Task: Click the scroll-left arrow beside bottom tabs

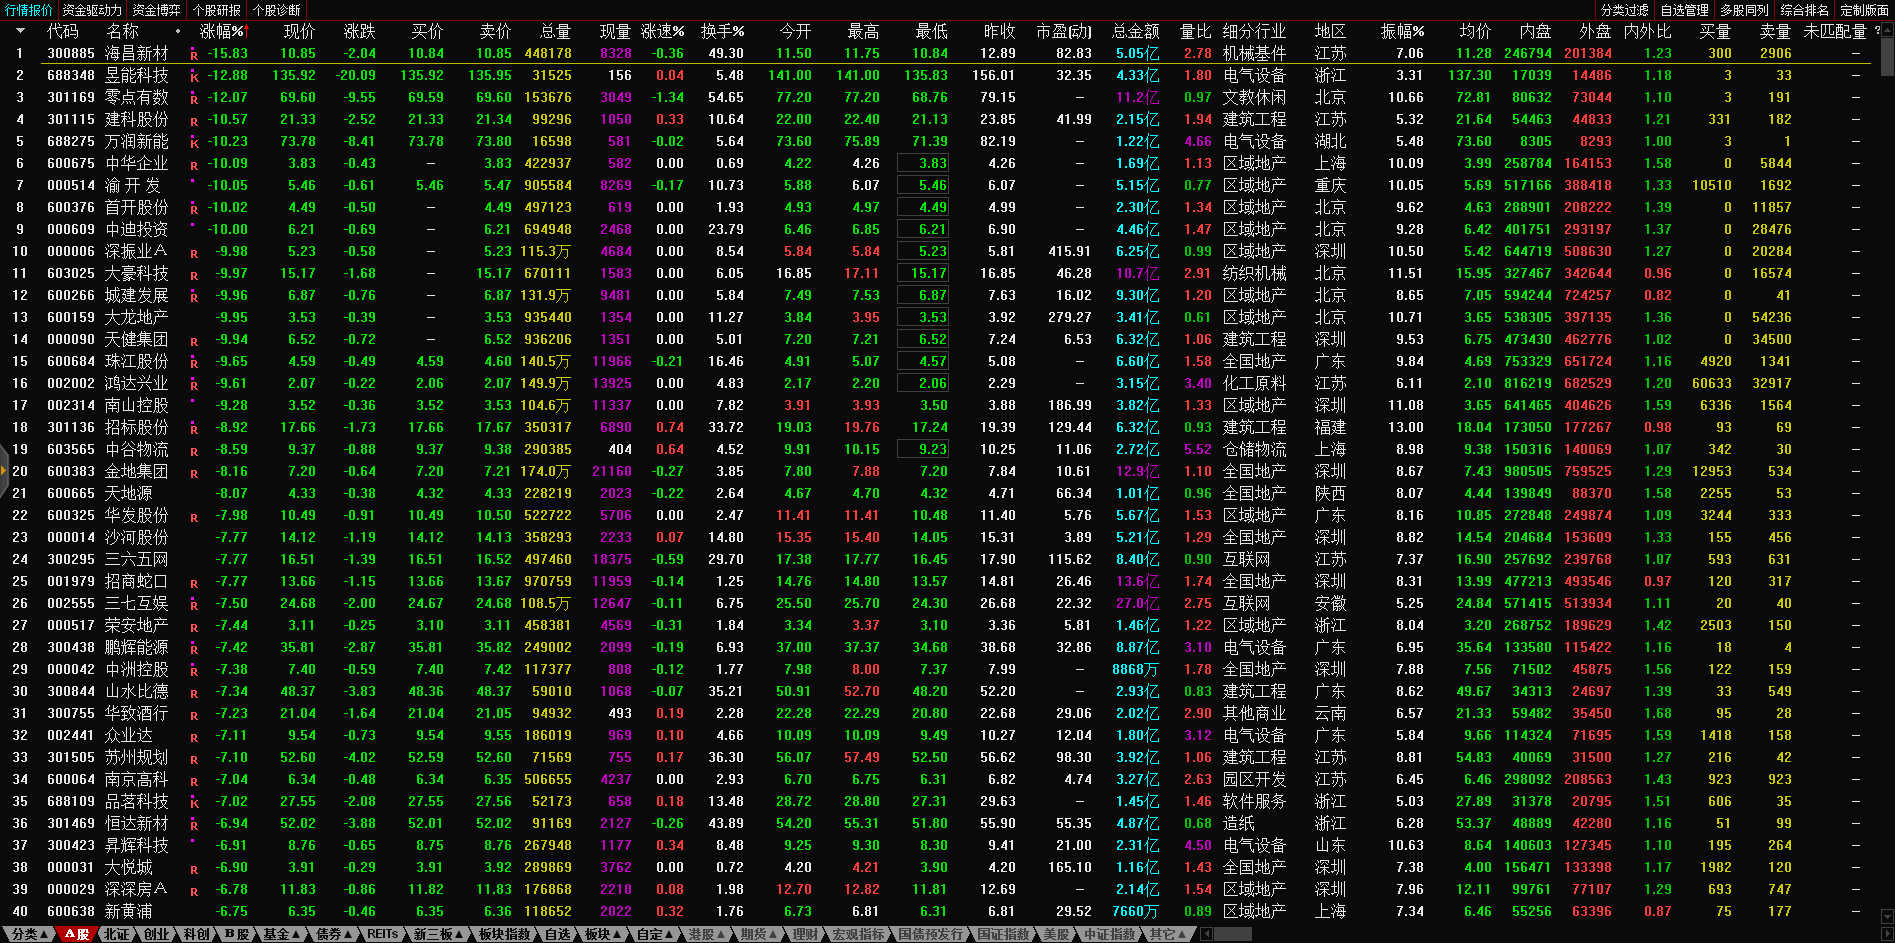Action: (1207, 934)
